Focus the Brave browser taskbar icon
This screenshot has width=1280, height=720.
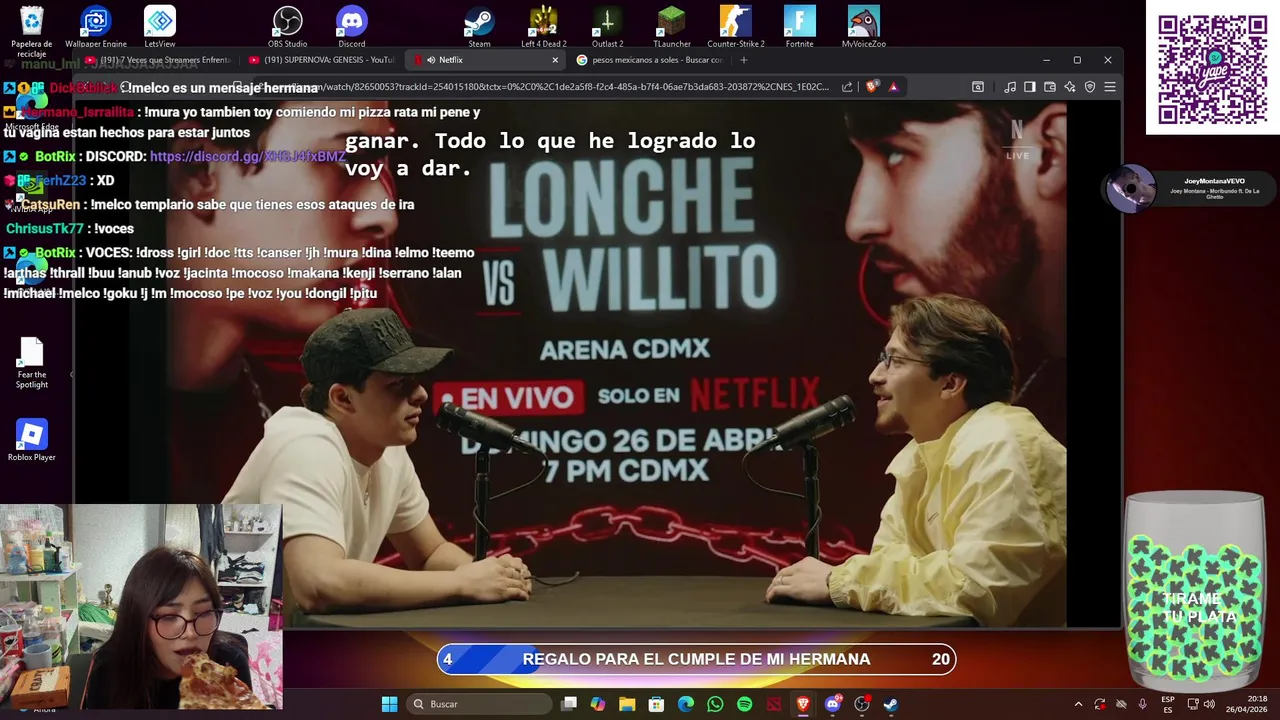803,704
